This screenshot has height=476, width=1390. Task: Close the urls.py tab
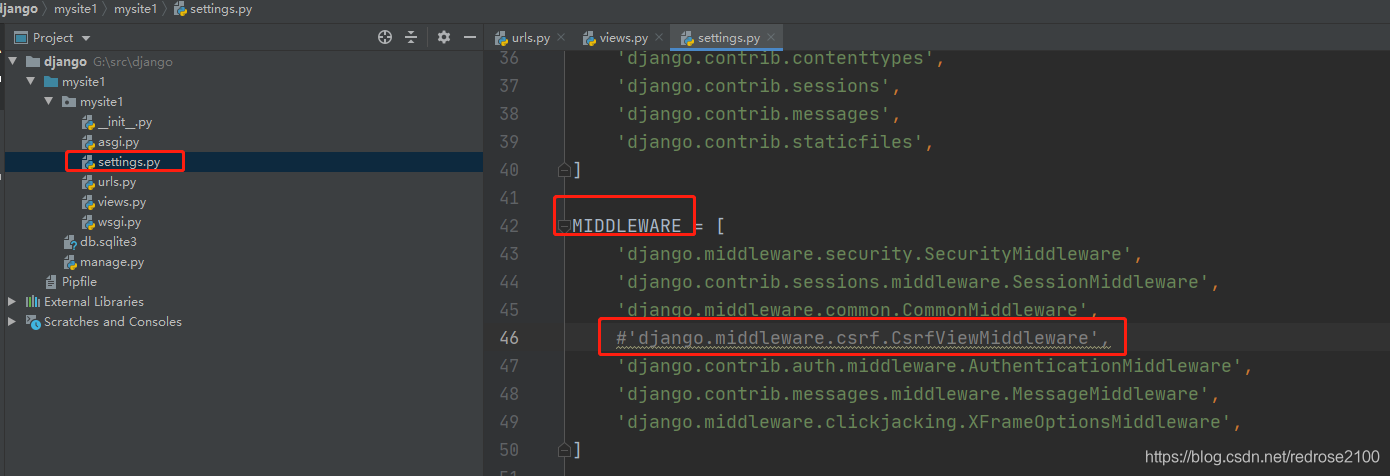click(x=561, y=38)
